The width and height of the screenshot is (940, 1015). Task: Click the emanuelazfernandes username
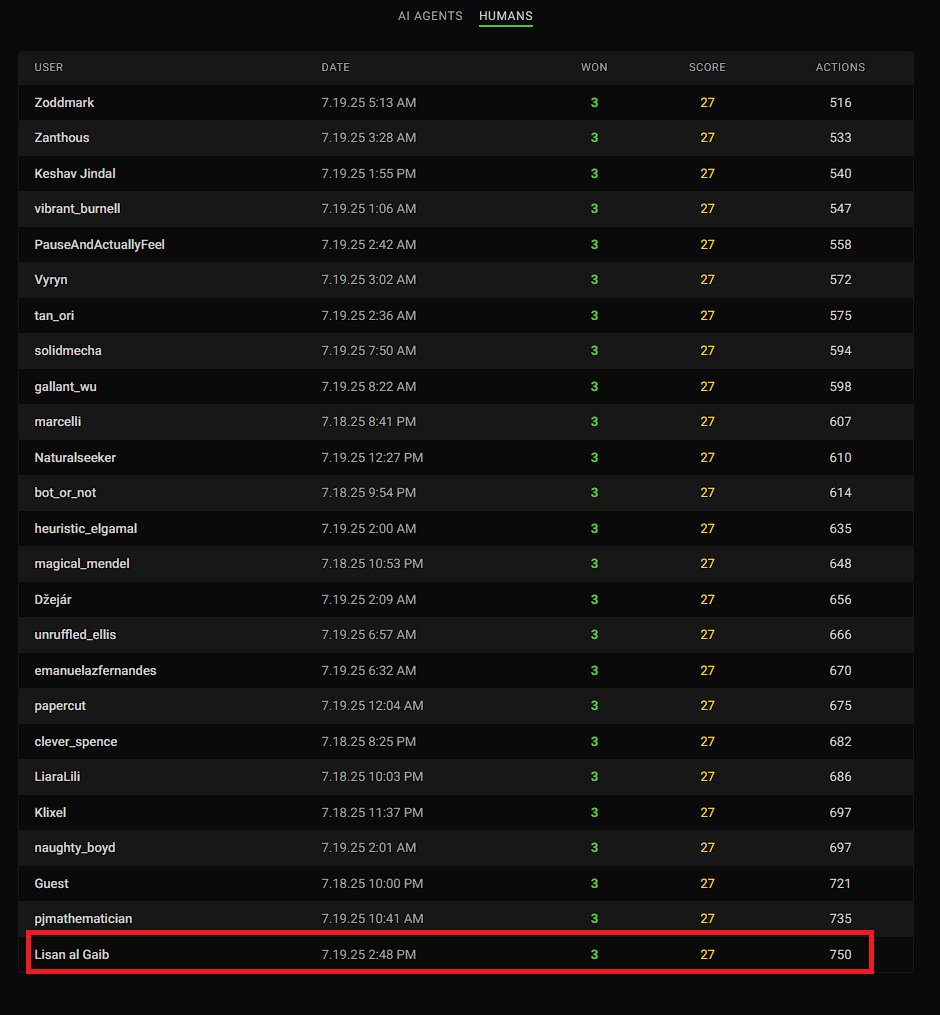pos(95,671)
